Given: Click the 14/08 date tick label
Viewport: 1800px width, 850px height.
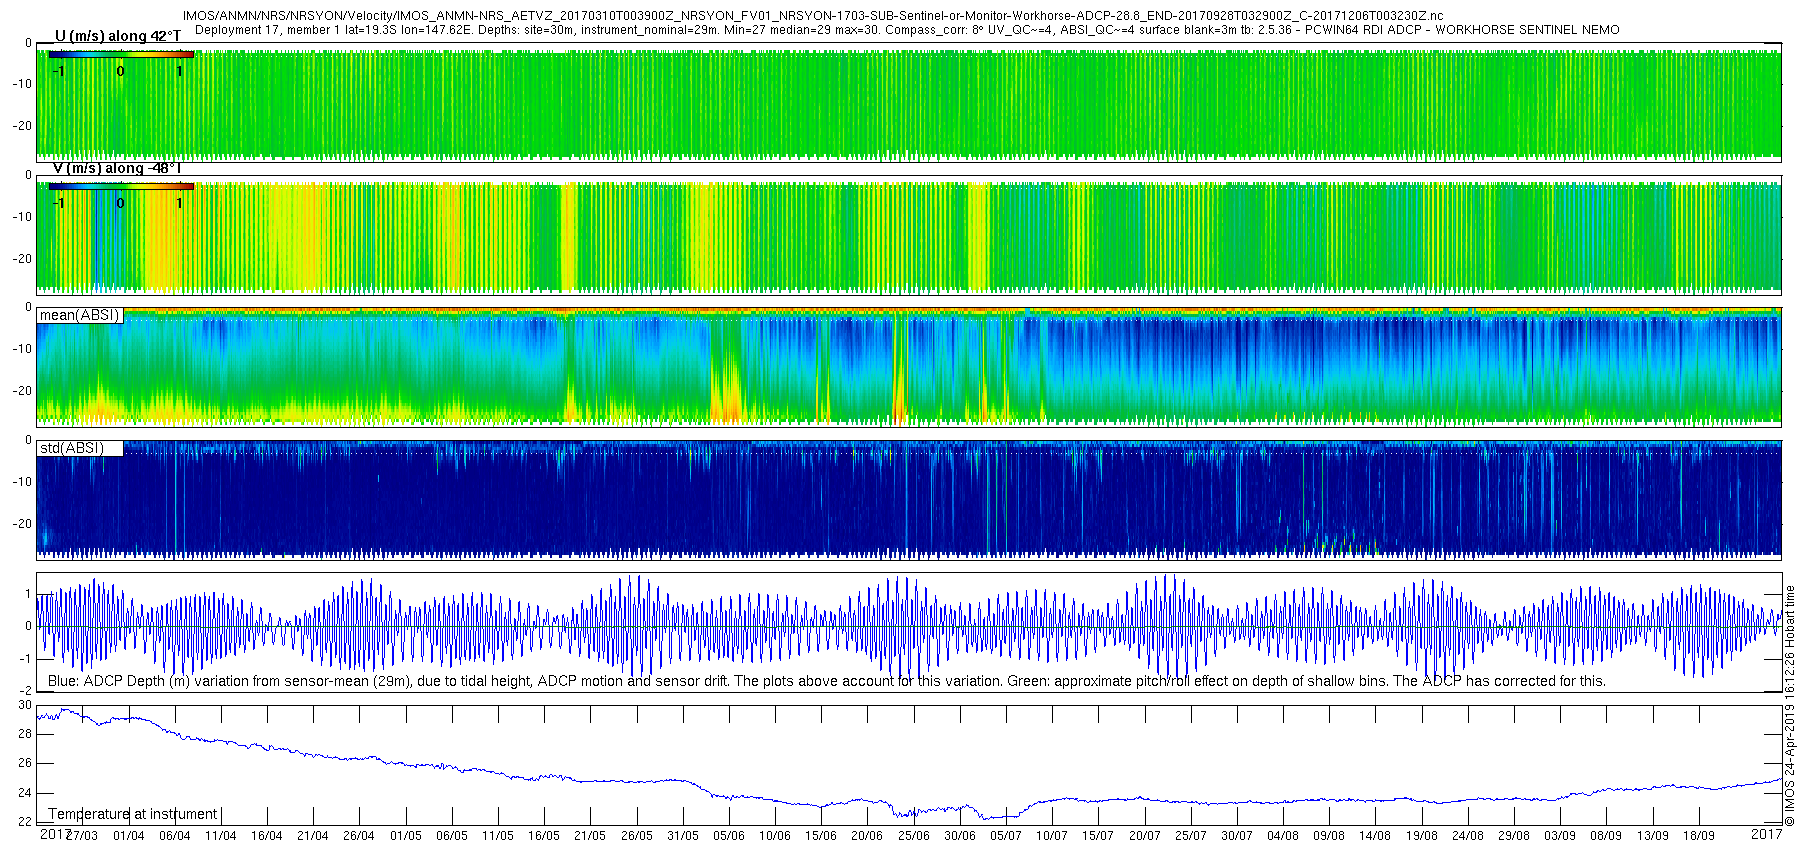Looking at the screenshot, I should 1375,836.
